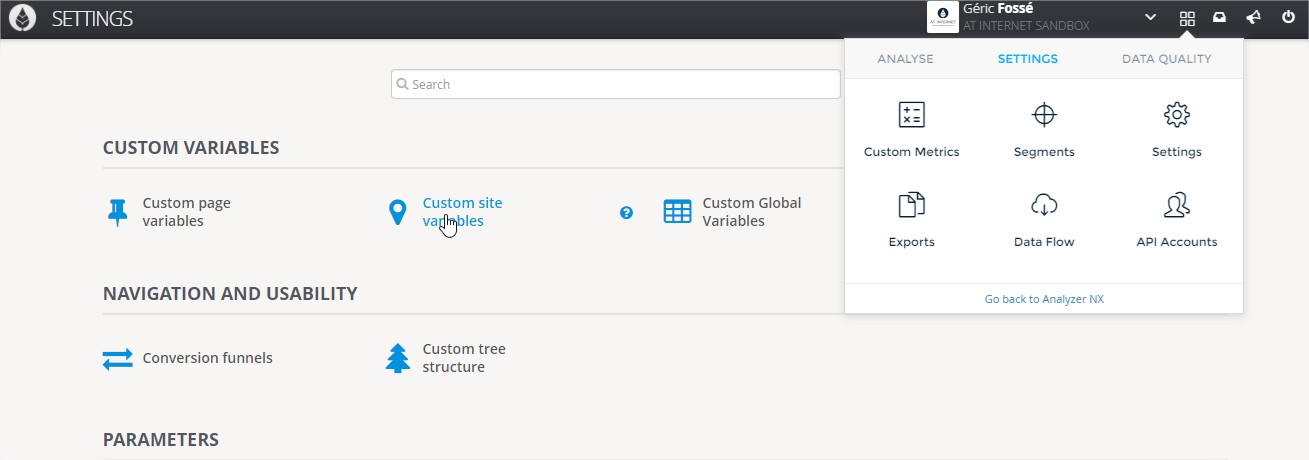Click the help question mark icon
Viewport: 1309px width, 460px height.
coord(626,212)
